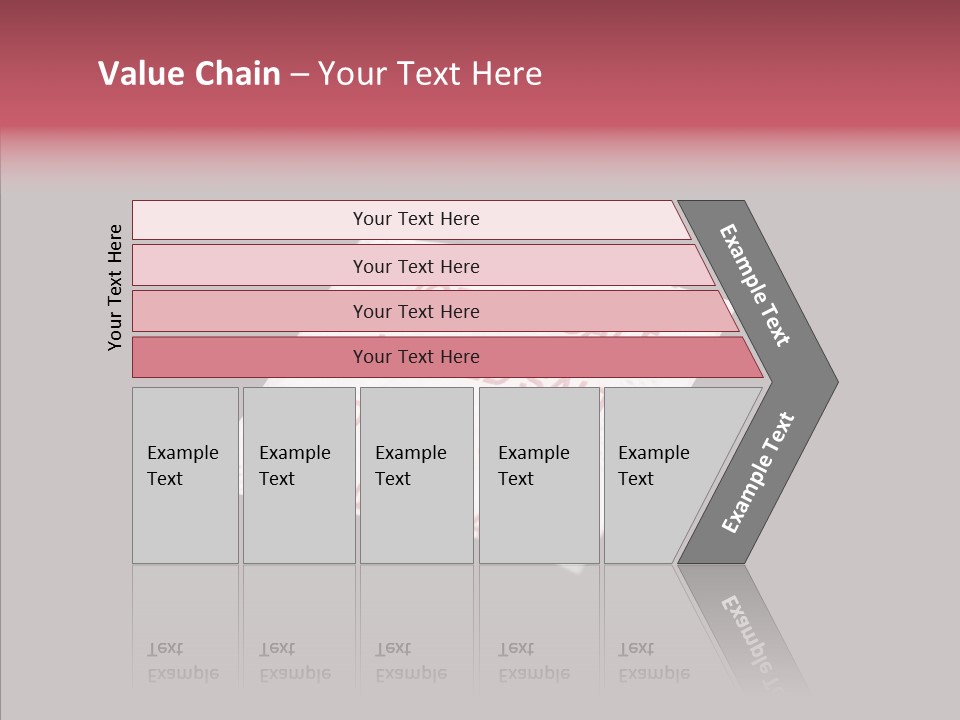The image size is (960, 720).
Task: Select the mirrored text under the second box
Action: coord(295,661)
